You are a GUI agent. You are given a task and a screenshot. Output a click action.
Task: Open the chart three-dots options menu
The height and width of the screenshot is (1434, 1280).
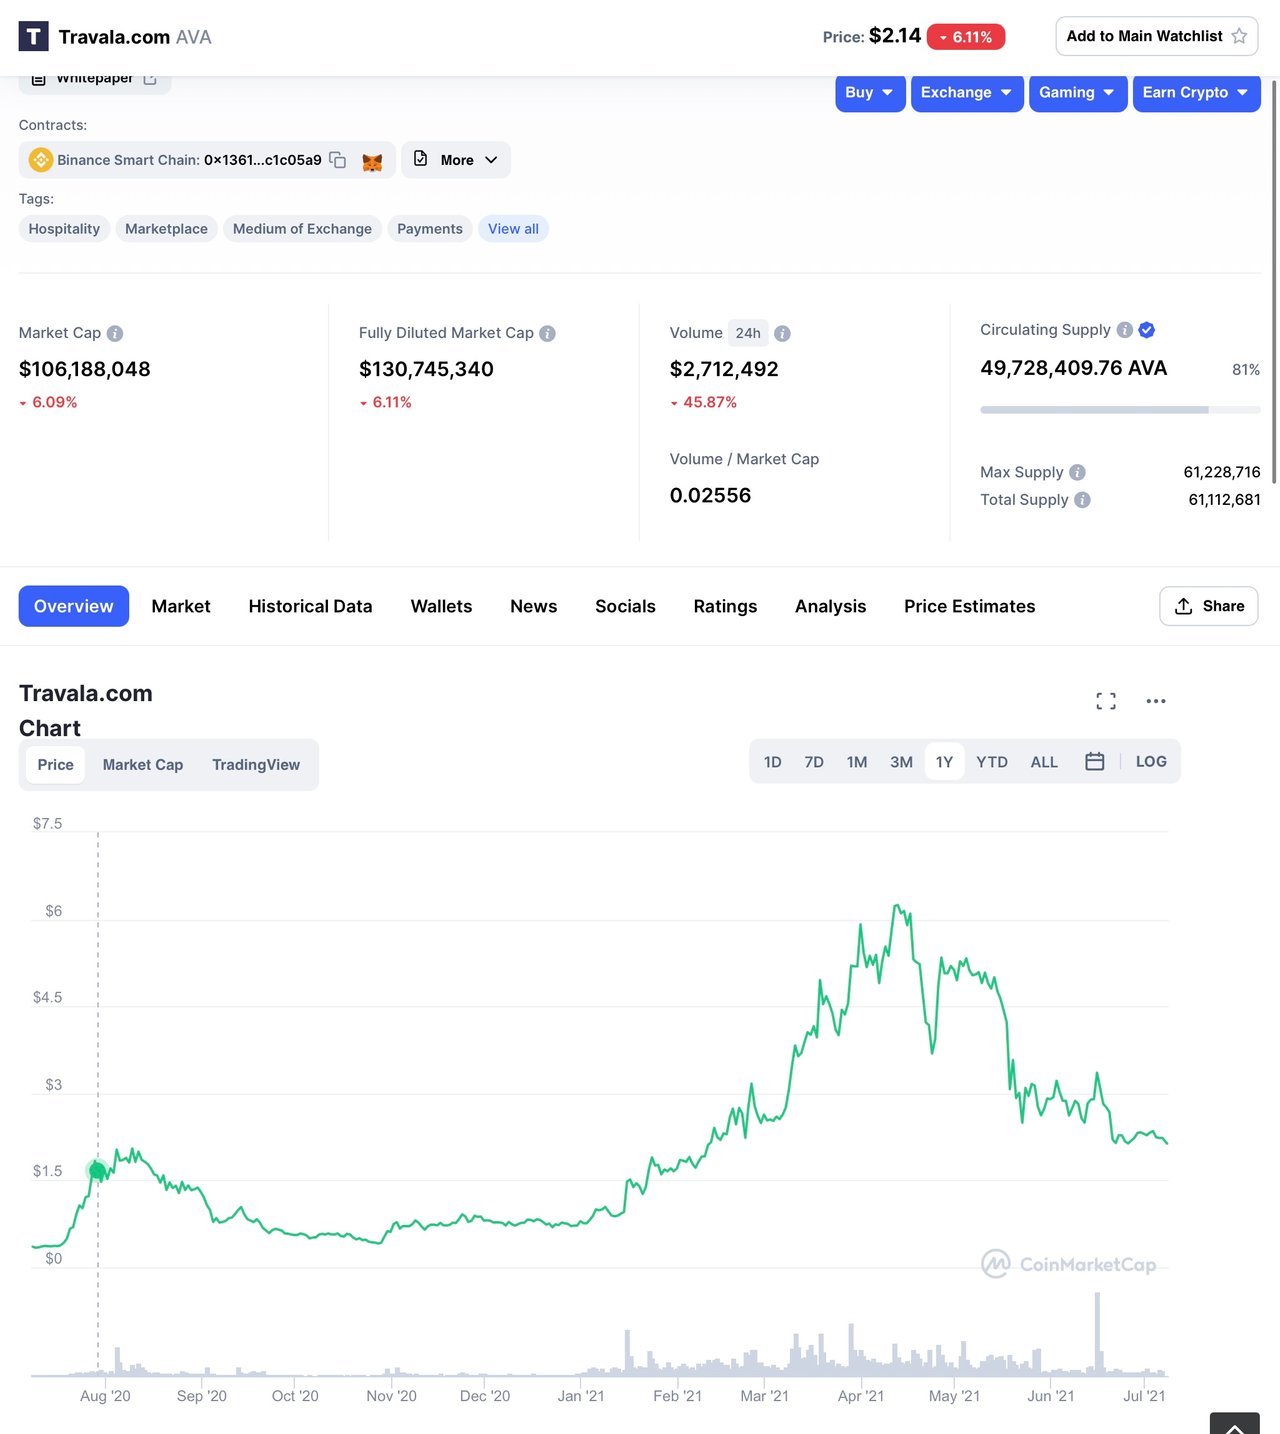1156,701
